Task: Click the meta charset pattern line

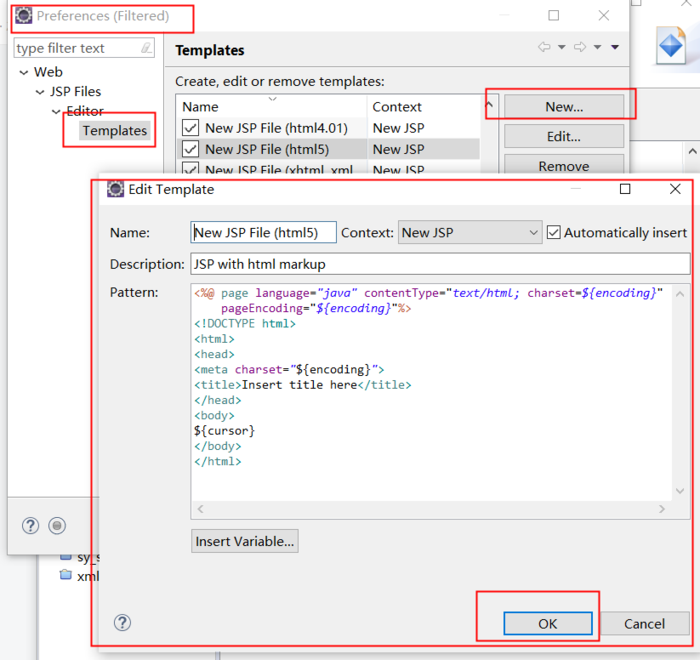Action: [289, 369]
